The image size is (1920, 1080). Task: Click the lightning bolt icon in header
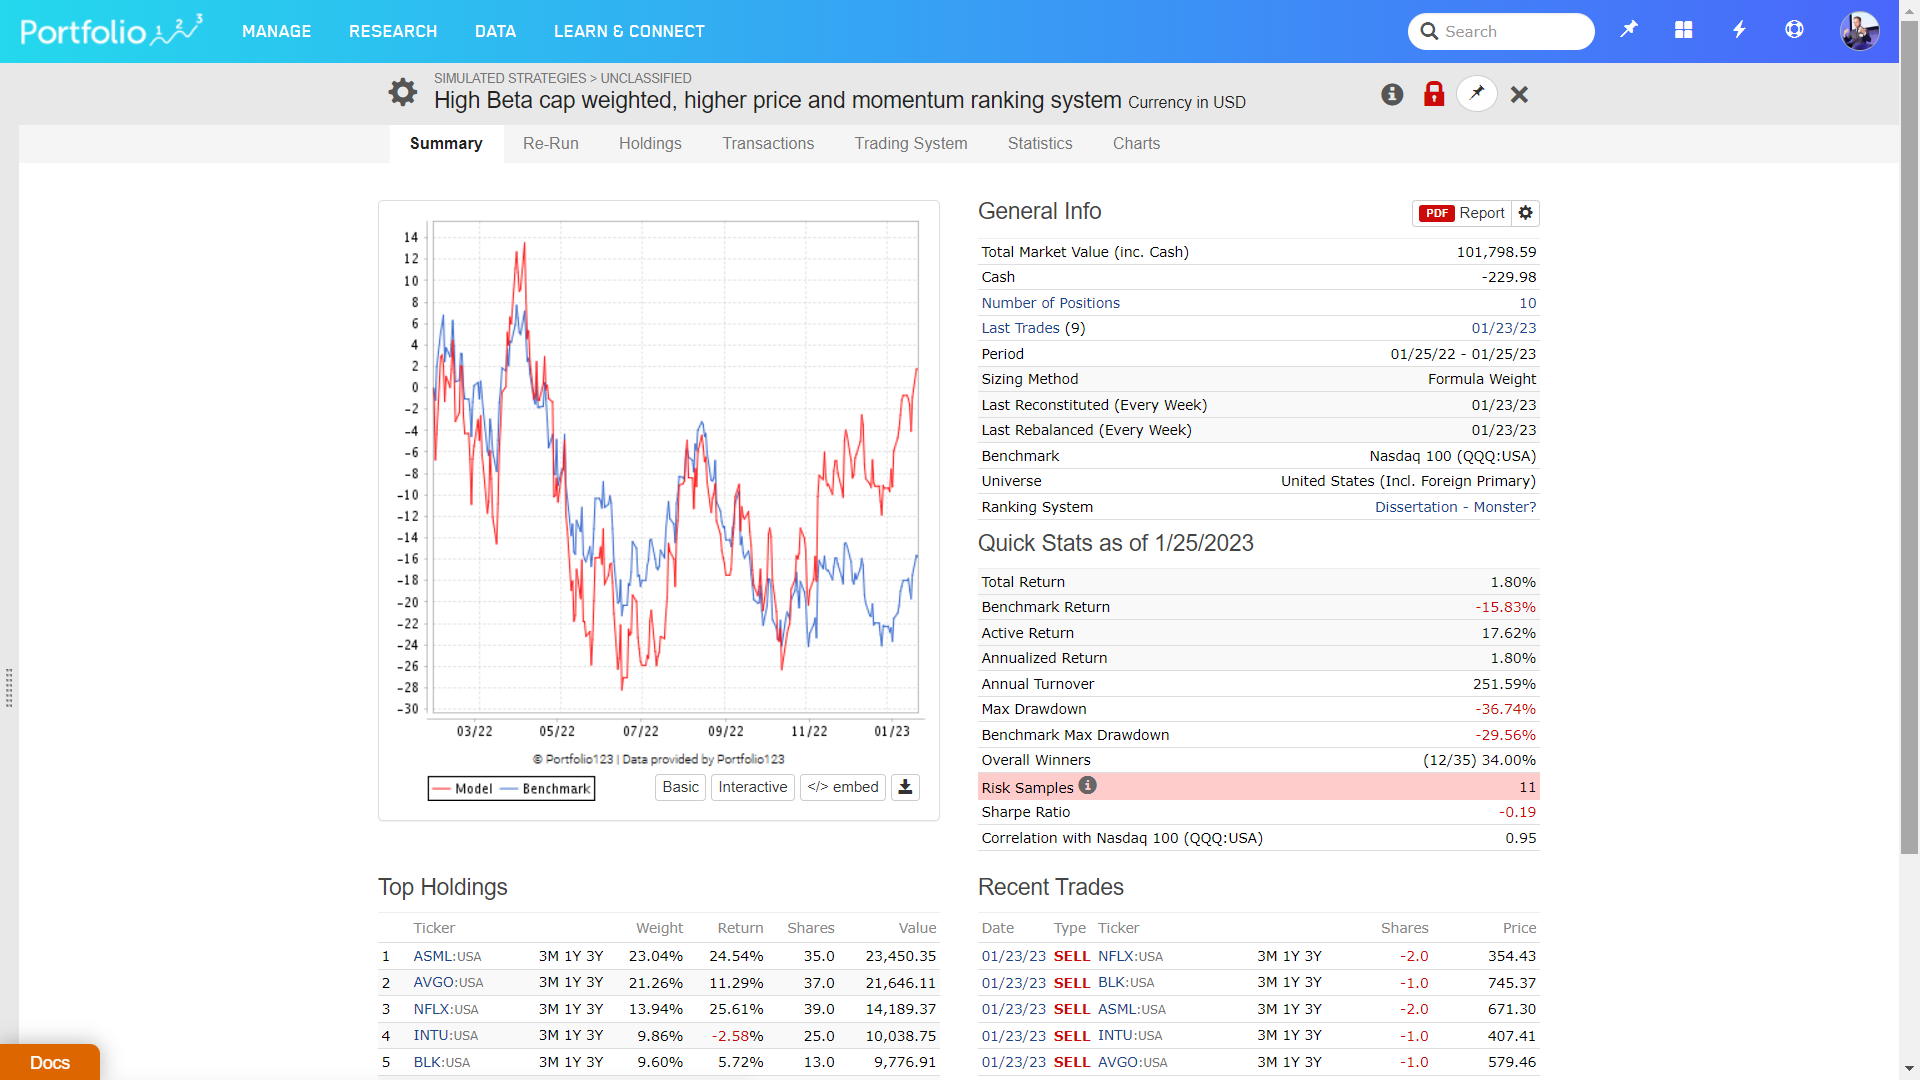(1739, 30)
